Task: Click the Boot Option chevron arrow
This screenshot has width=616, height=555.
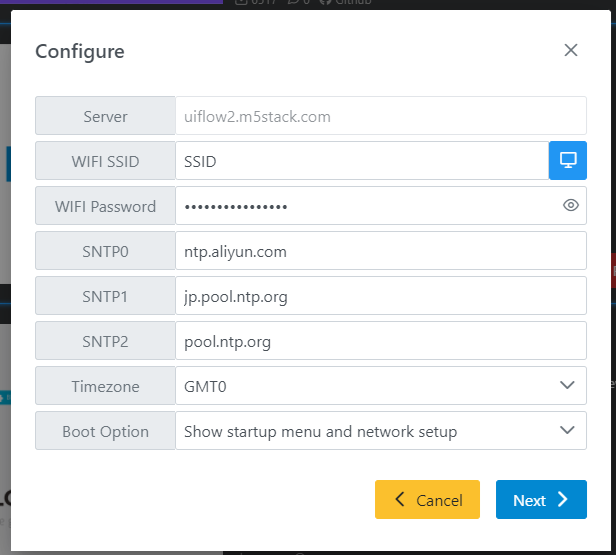Action: pyautogui.click(x=567, y=431)
